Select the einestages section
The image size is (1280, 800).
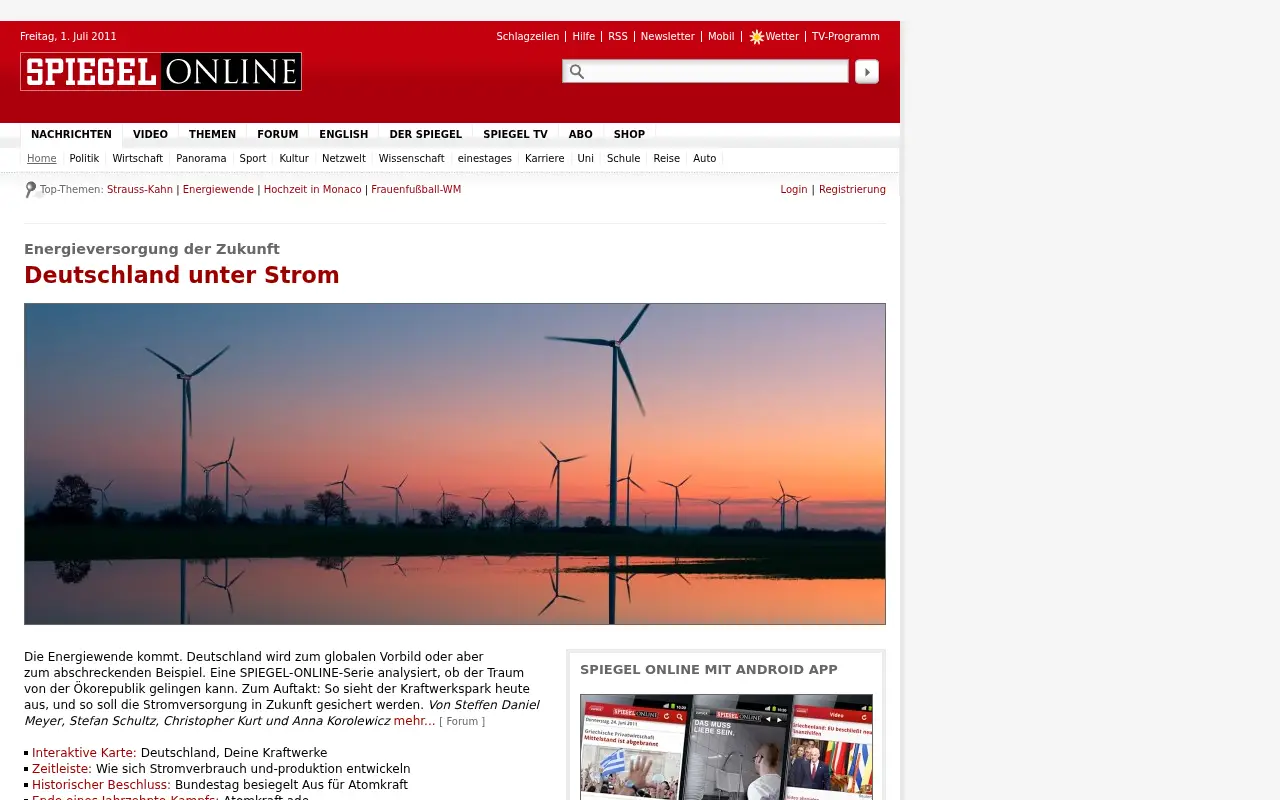tap(485, 159)
